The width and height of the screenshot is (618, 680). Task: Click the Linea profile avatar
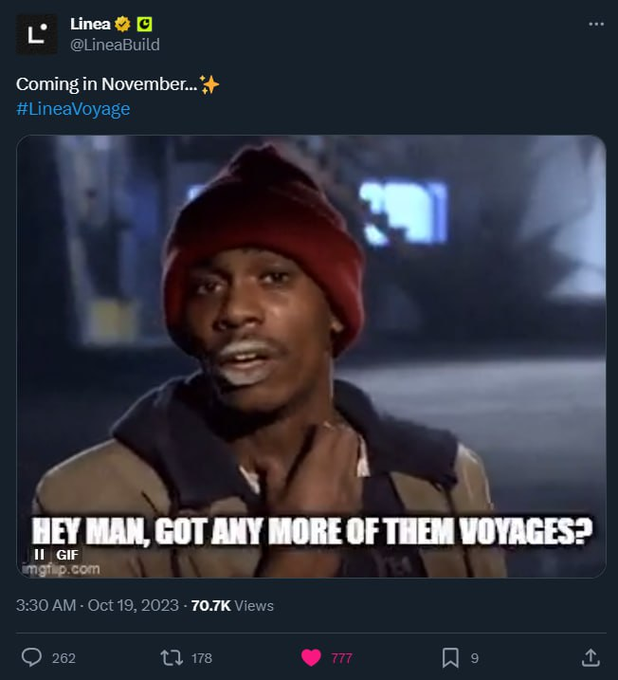coord(36,34)
